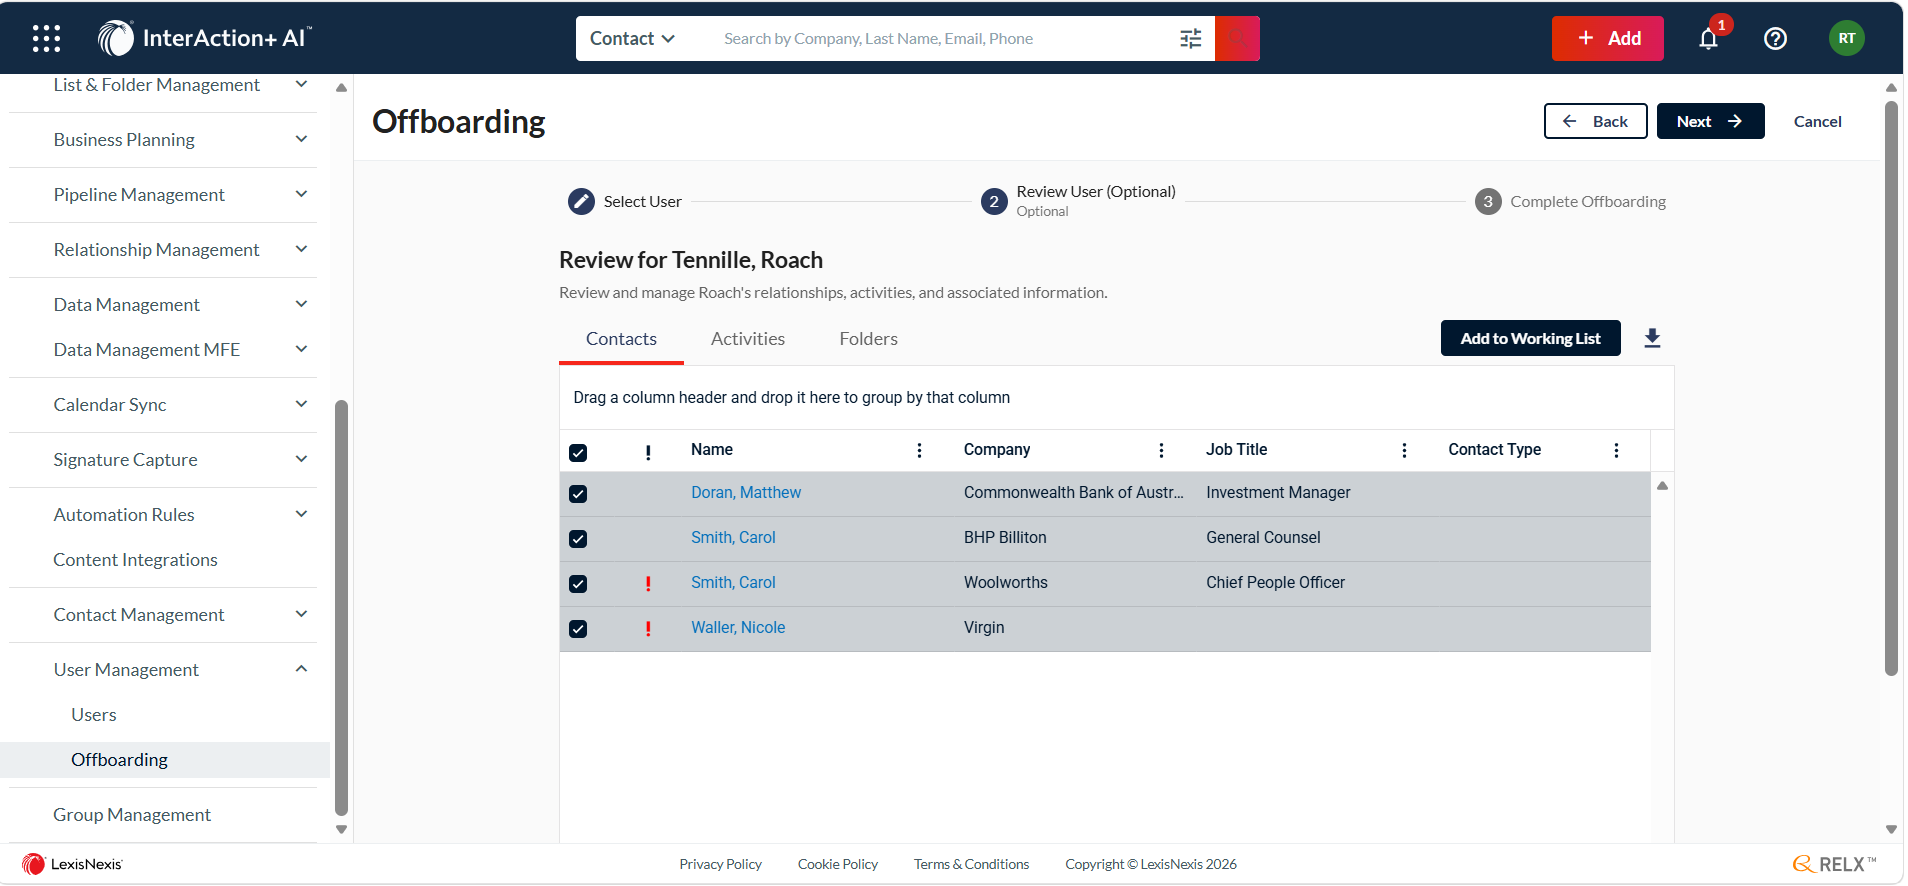
Task: Open Company column menu
Action: (x=1161, y=450)
